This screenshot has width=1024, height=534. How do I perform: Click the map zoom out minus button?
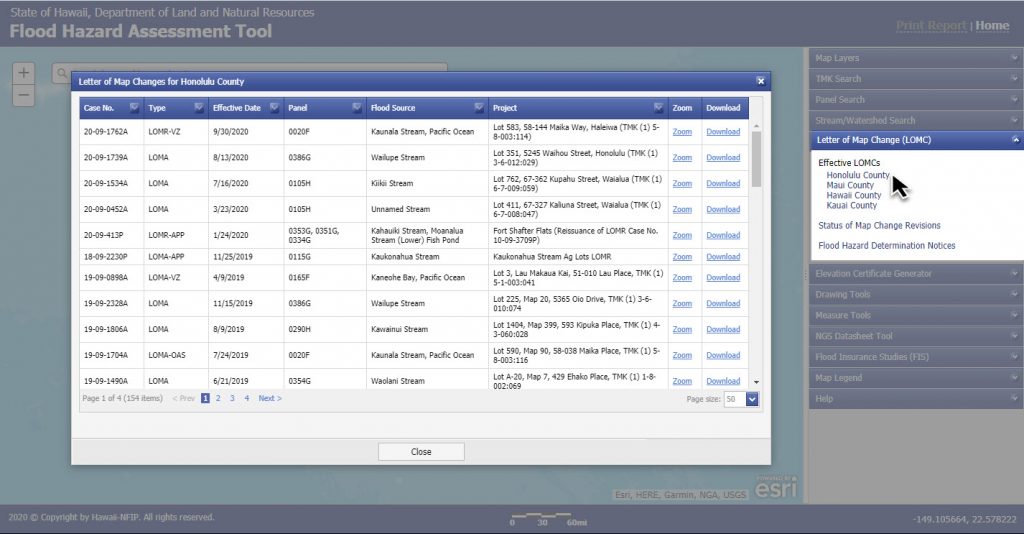pyautogui.click(x=25, y=96)
